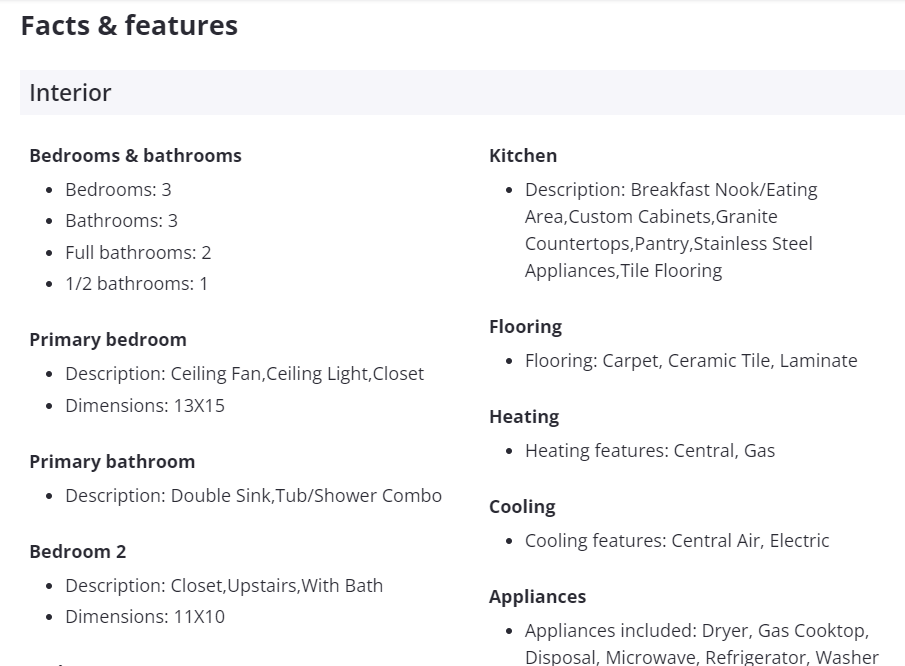
Task: Click the Bedroom 2 subheading
Action: pyautogui.click(x=78, y=552)
